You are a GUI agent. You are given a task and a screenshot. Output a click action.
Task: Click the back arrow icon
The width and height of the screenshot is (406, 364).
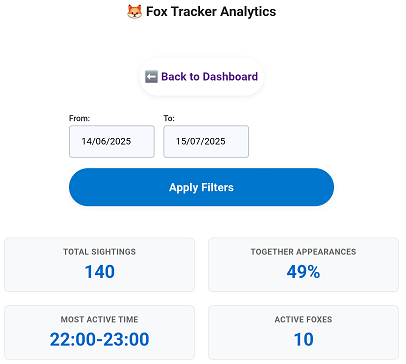151,77
